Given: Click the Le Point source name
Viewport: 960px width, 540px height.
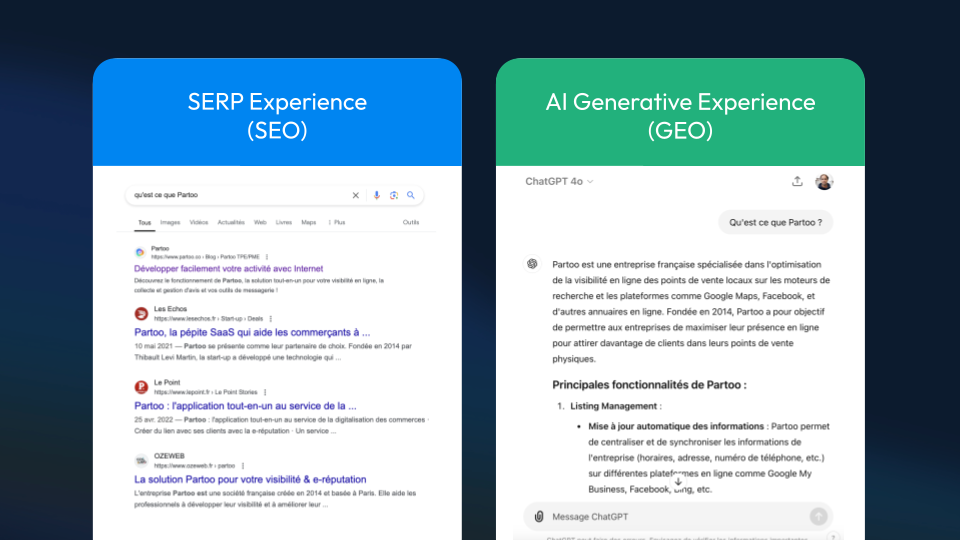Looking at the screenshot, I should (167, 383).
